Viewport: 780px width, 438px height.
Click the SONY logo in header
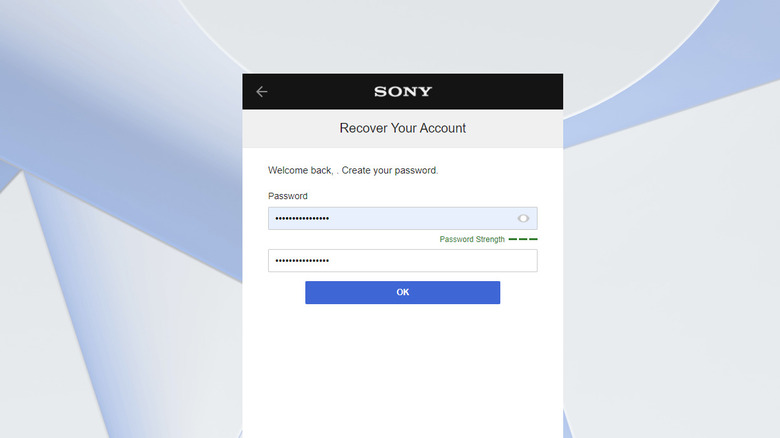[x=403, y=92]
